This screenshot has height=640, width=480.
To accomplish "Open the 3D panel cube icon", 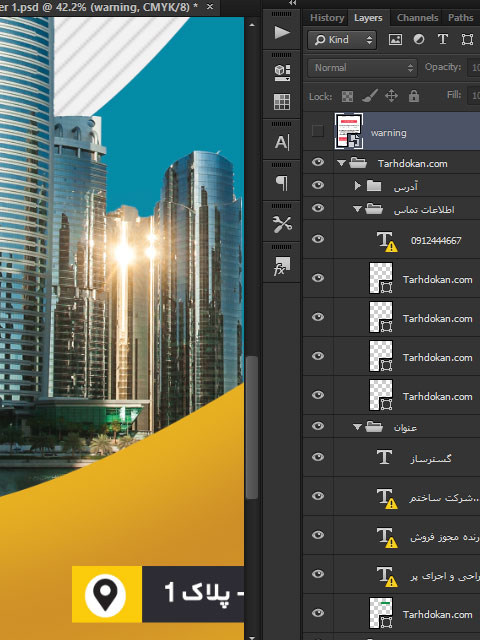I will (282, 73).
